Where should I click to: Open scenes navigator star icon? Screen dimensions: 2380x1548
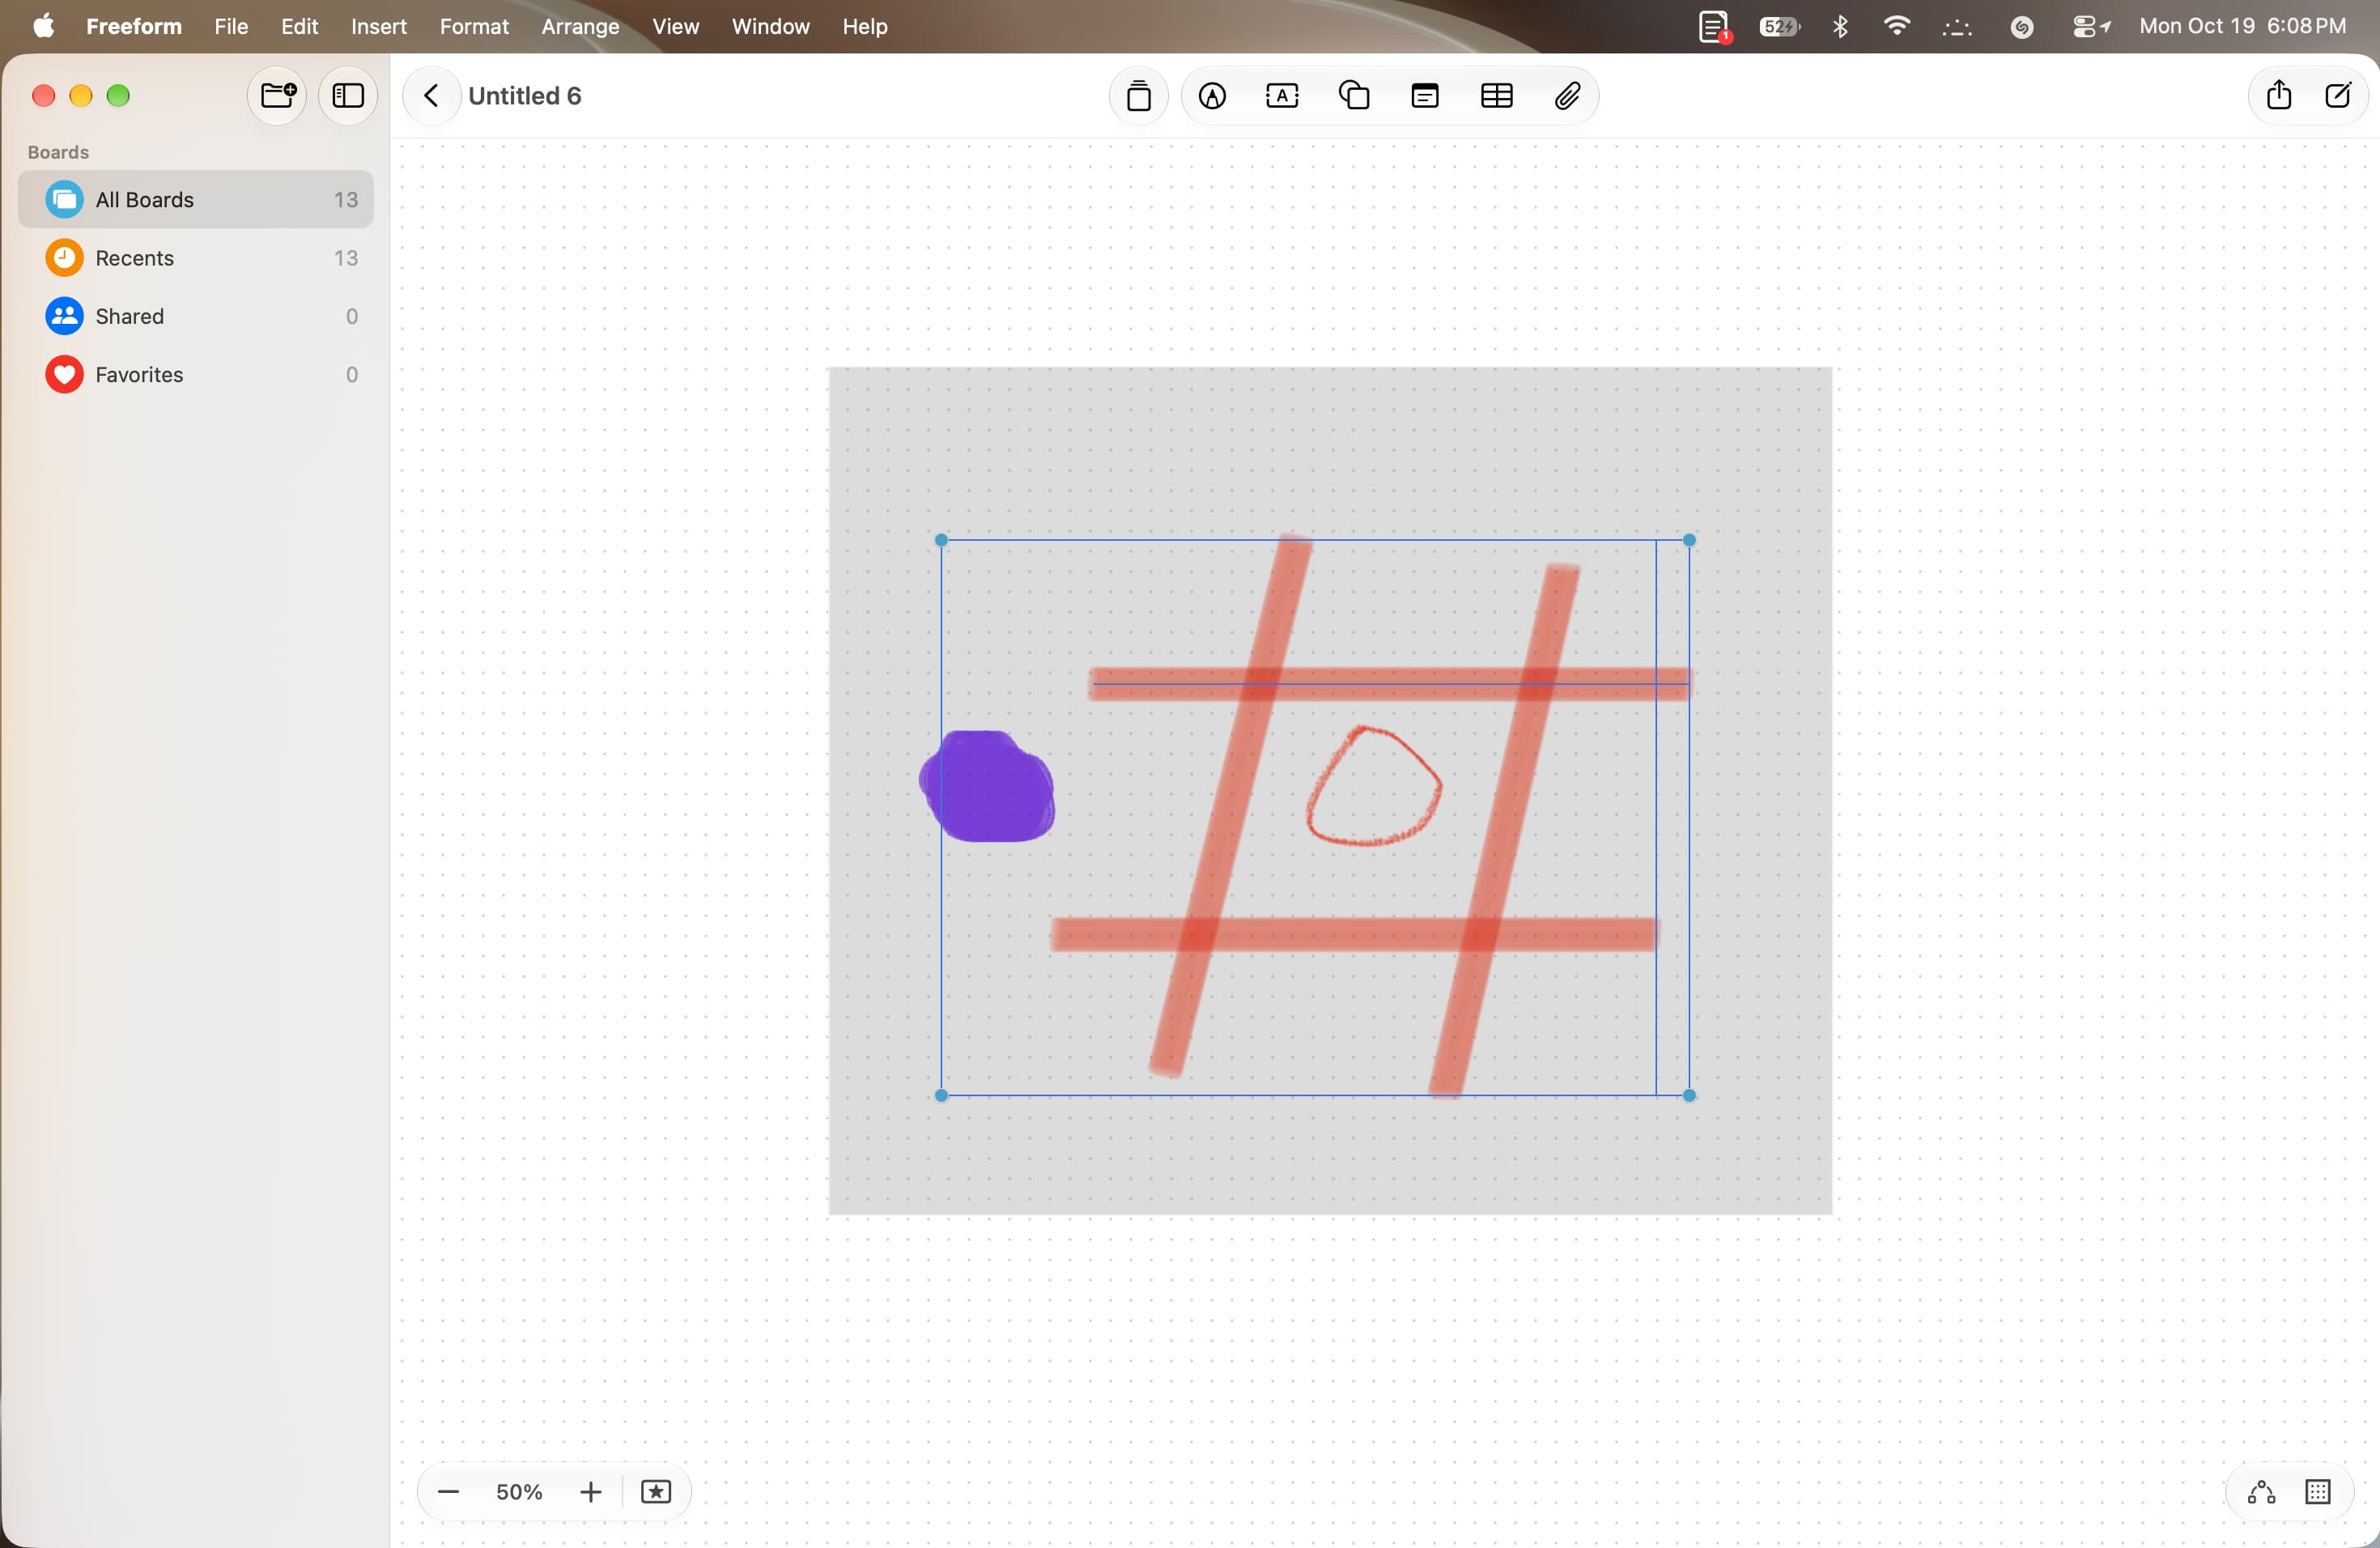[x=655, y=1492]
